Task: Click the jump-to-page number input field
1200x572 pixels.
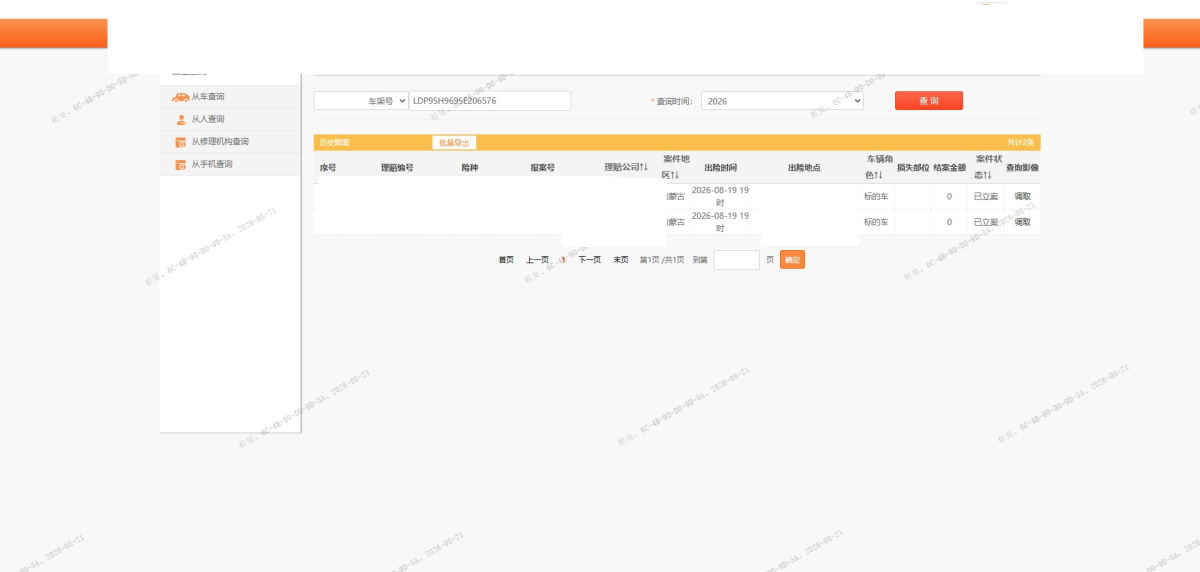Action: (737, 260)
